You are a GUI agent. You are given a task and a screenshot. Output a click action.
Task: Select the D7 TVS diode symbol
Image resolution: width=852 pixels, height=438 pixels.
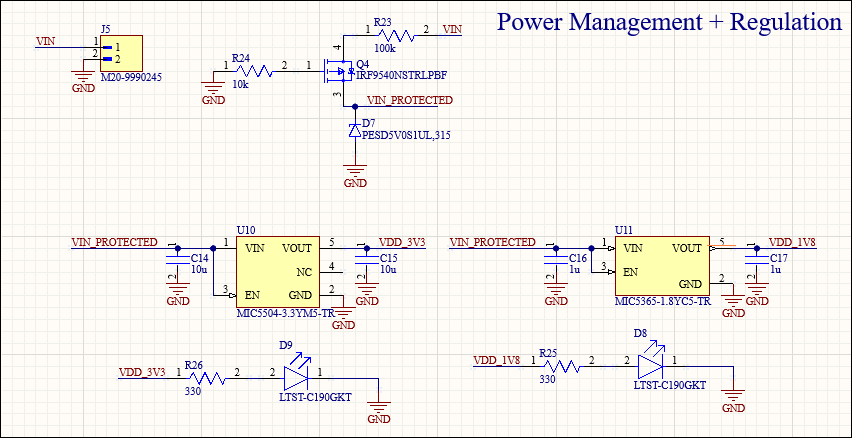click(x=355, y=130)
